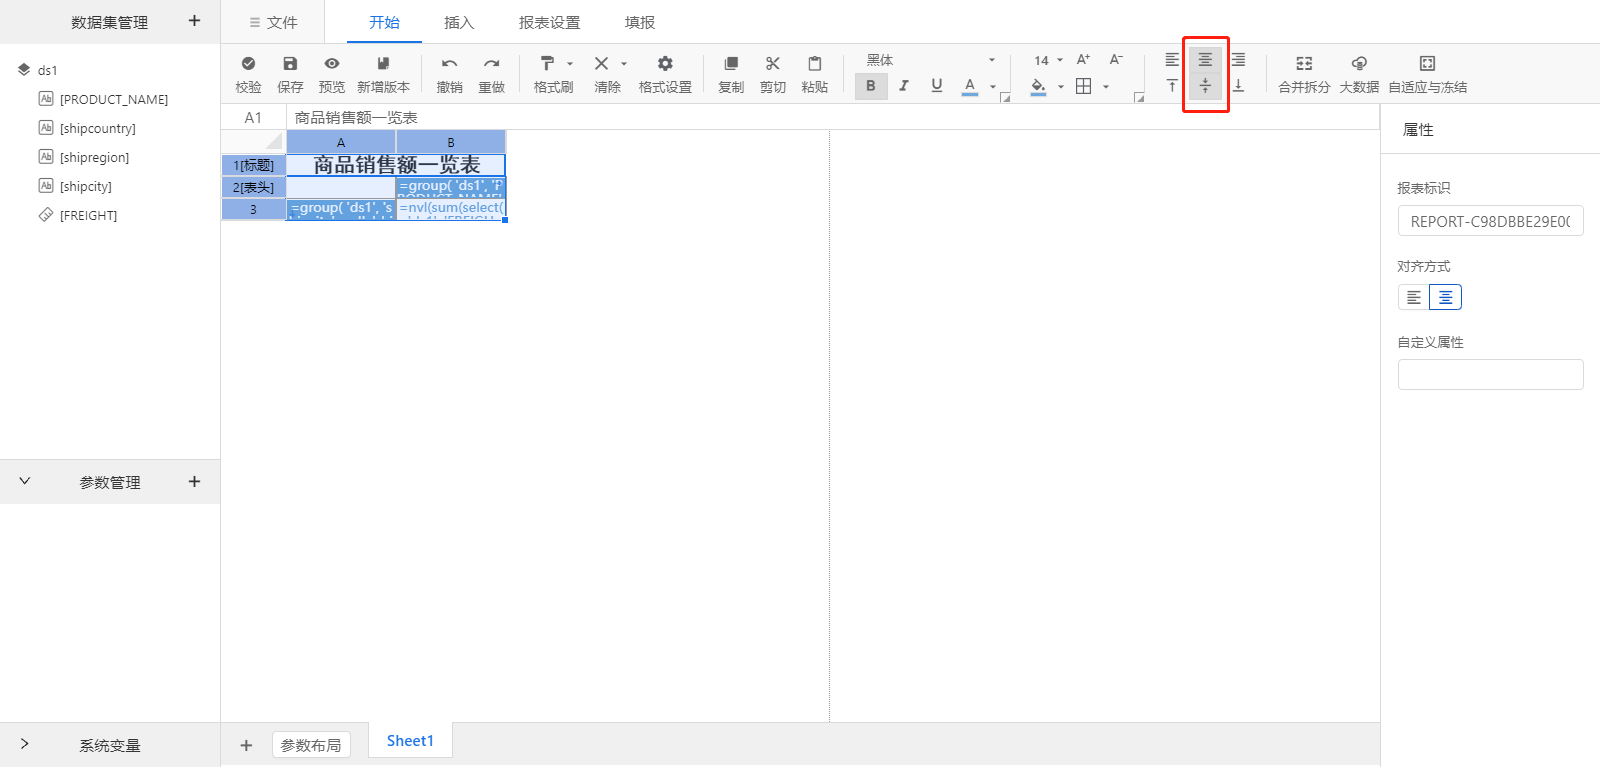Expand the 系统变量 section

(x=25, y=745)
